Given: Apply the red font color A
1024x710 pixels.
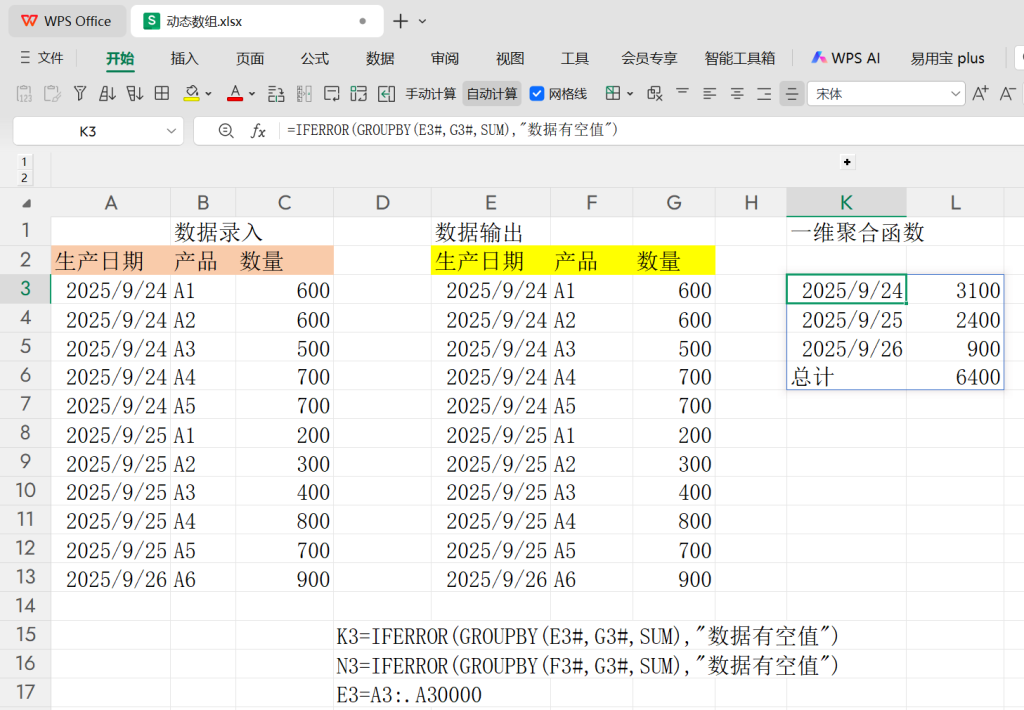Looking at the screenshot, I should click(x=235, y=94).
